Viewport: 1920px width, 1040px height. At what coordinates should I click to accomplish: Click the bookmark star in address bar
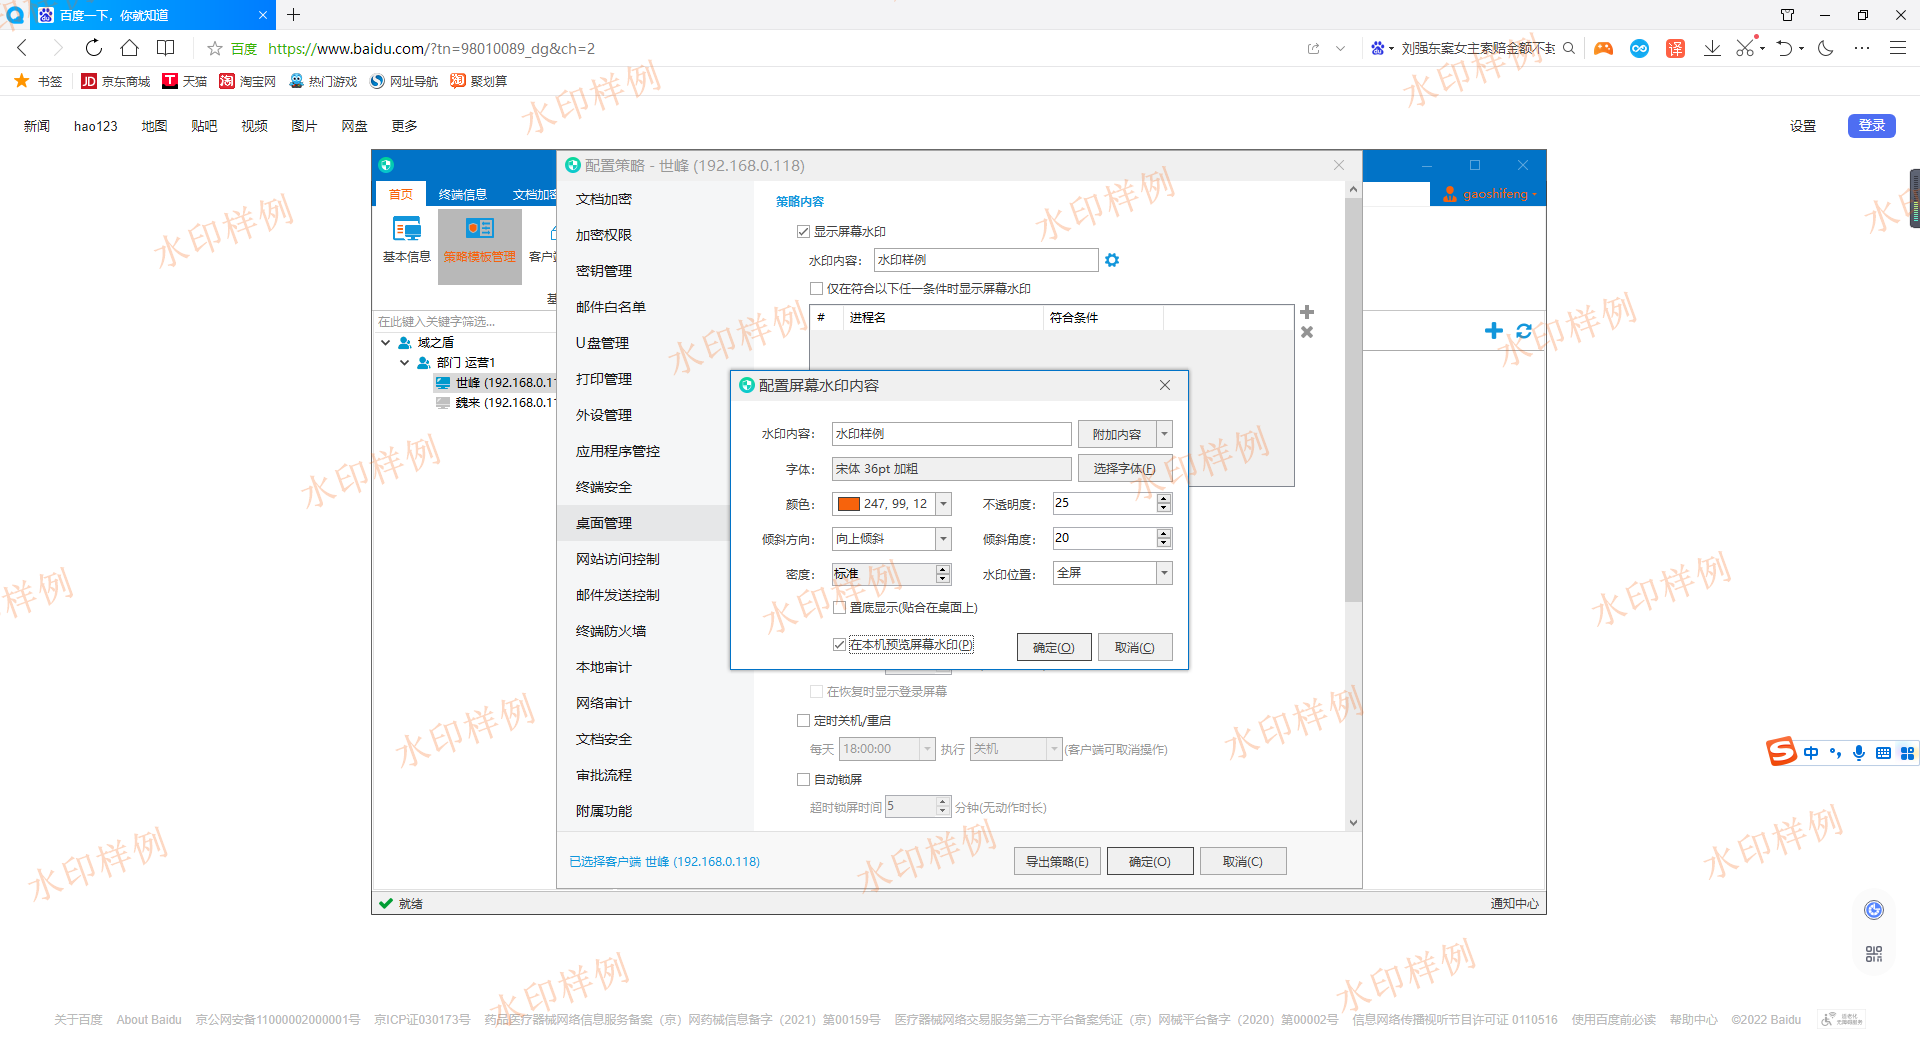[x=214, y=48]
